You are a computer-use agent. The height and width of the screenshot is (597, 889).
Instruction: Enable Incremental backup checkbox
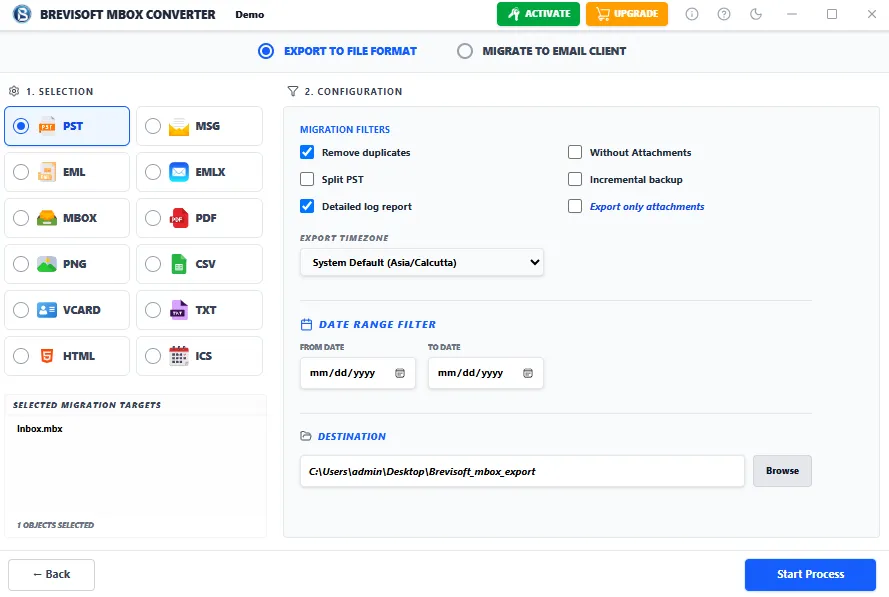(x=575, y=179)
